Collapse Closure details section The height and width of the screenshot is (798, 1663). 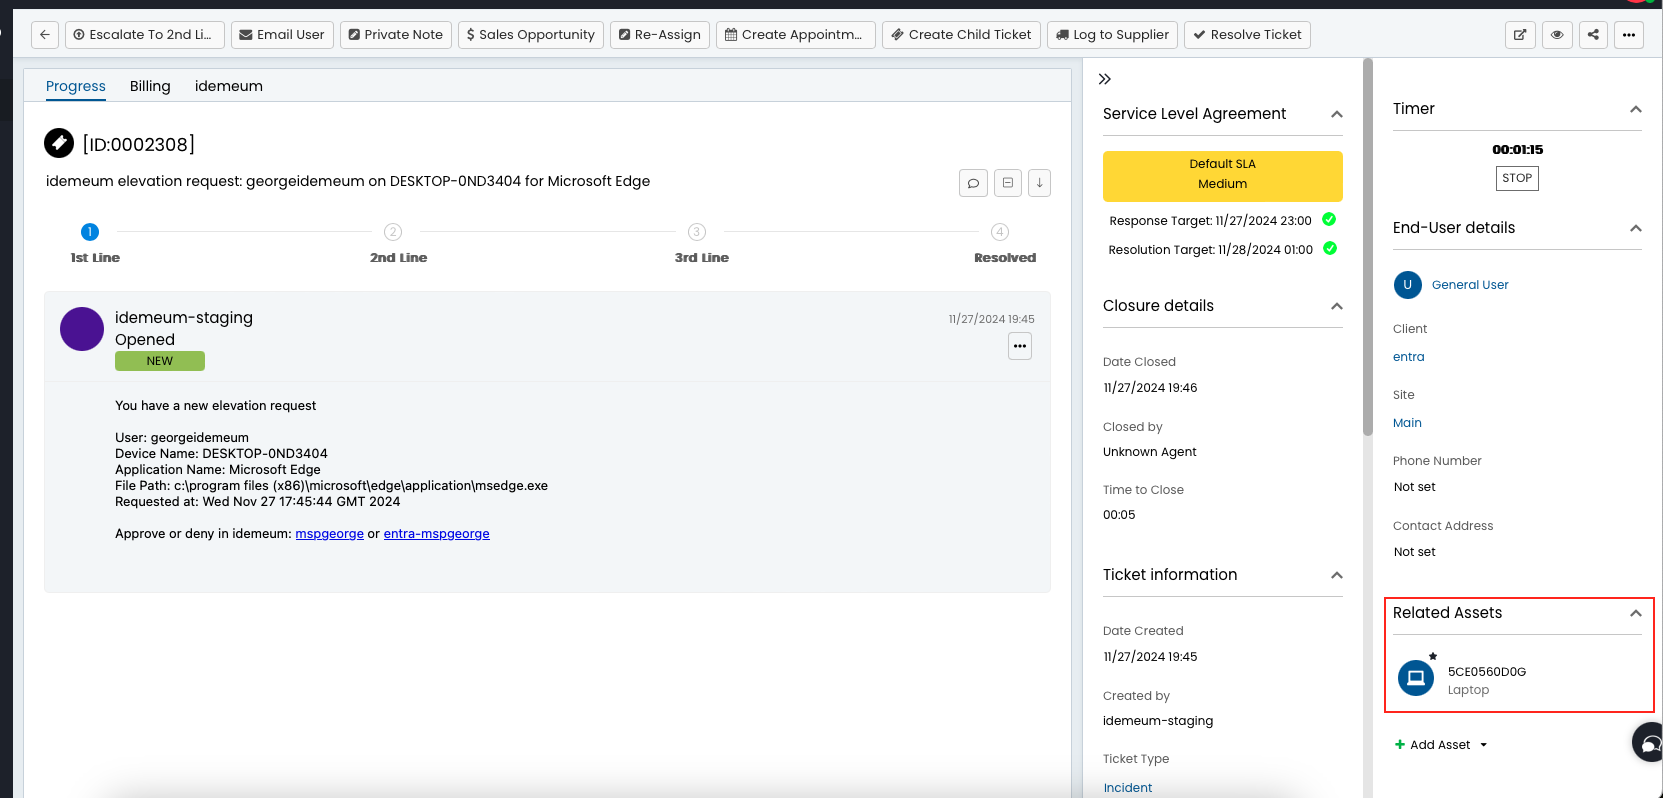(1337, 306)
